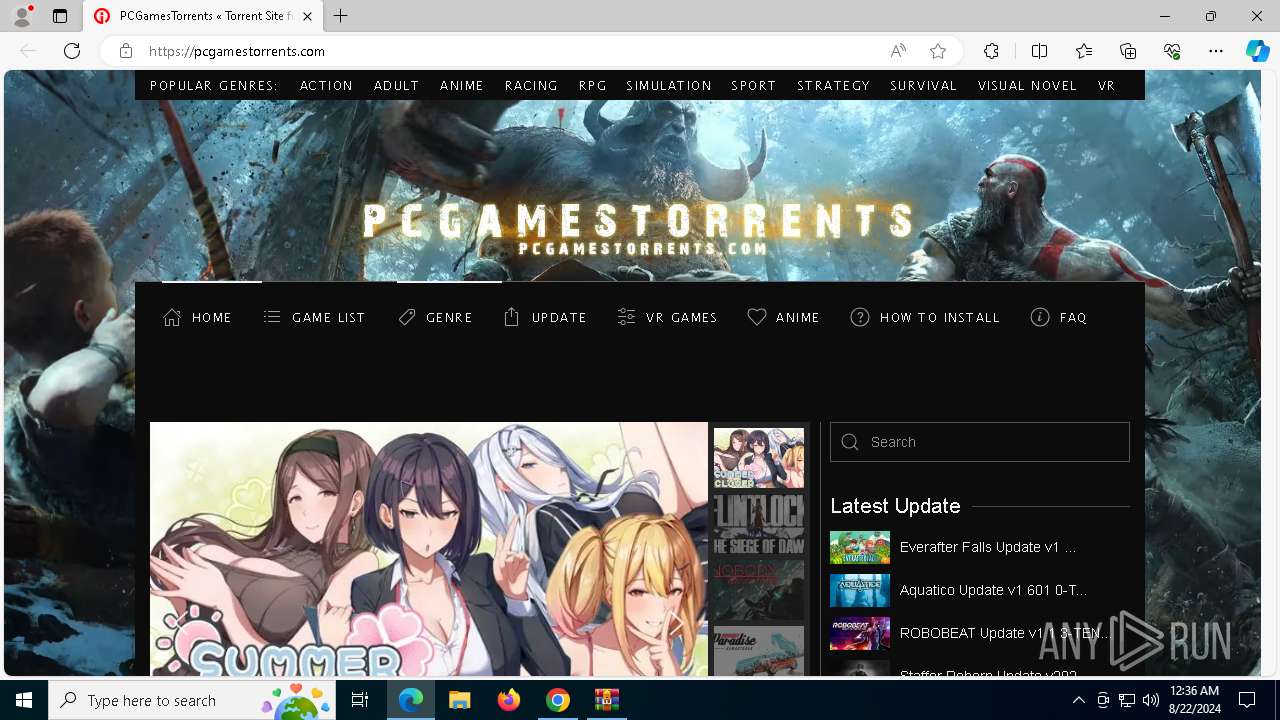Open a new tab with plus button
Screen dimensions: 1280x720
click(x=341, y=16)
